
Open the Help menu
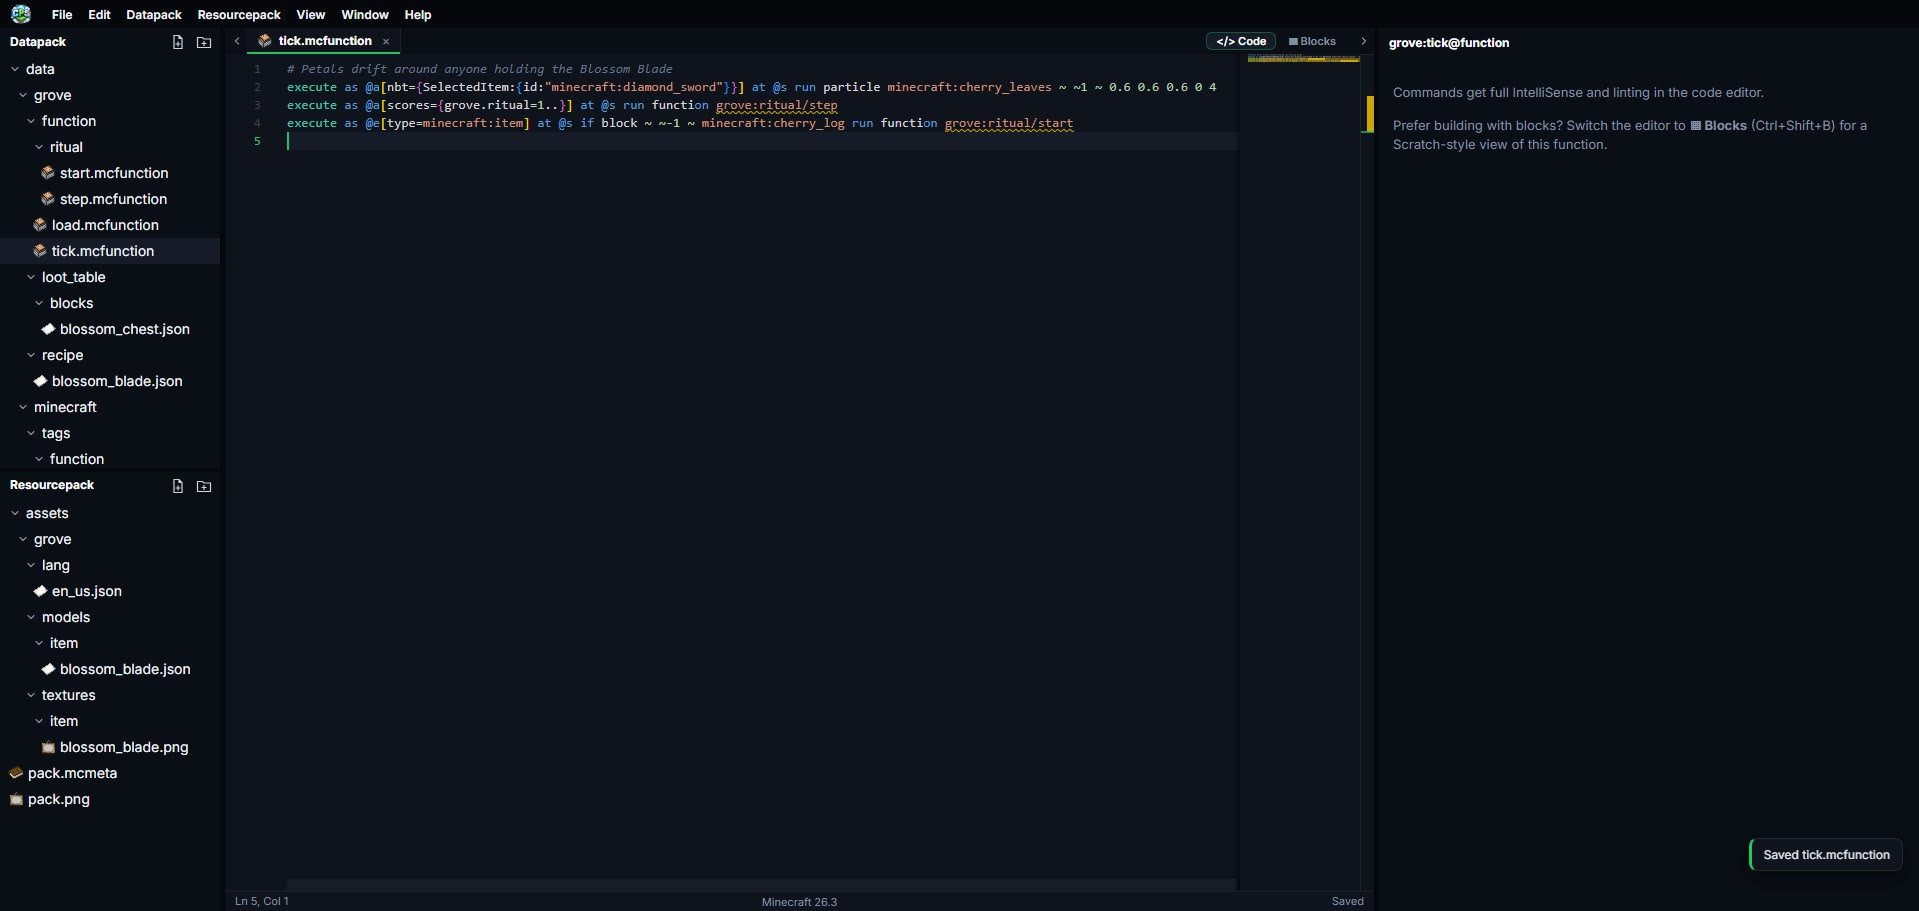pyautogui.click(x=418, y=15)
